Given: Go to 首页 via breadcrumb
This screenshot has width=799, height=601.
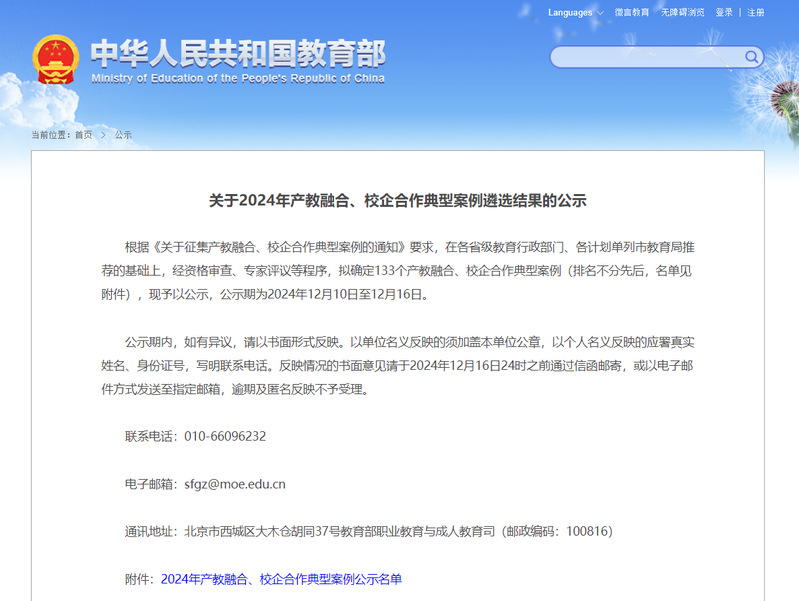Looking at the screenshot, I should 83,134.
